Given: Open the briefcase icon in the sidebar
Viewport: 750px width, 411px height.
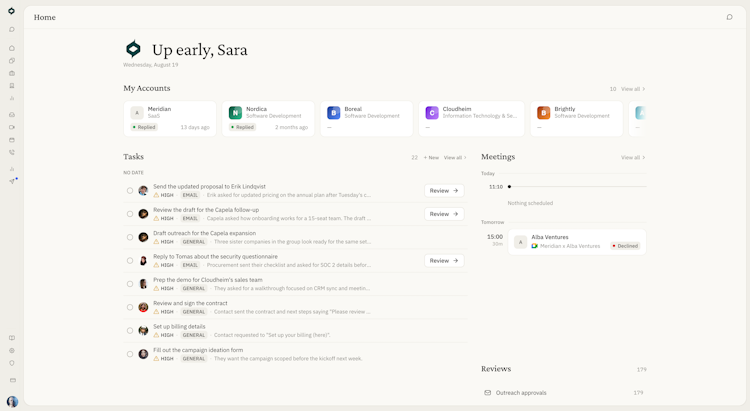Looking at the screenshot, I should click(12, 73).
